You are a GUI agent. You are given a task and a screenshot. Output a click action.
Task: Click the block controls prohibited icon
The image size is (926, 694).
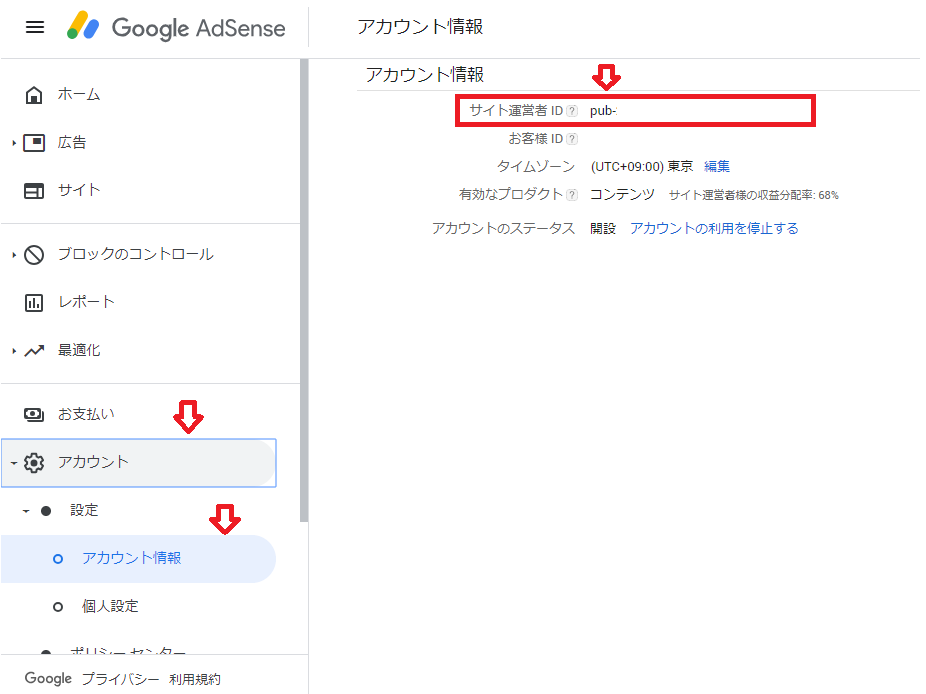point(34,255)
